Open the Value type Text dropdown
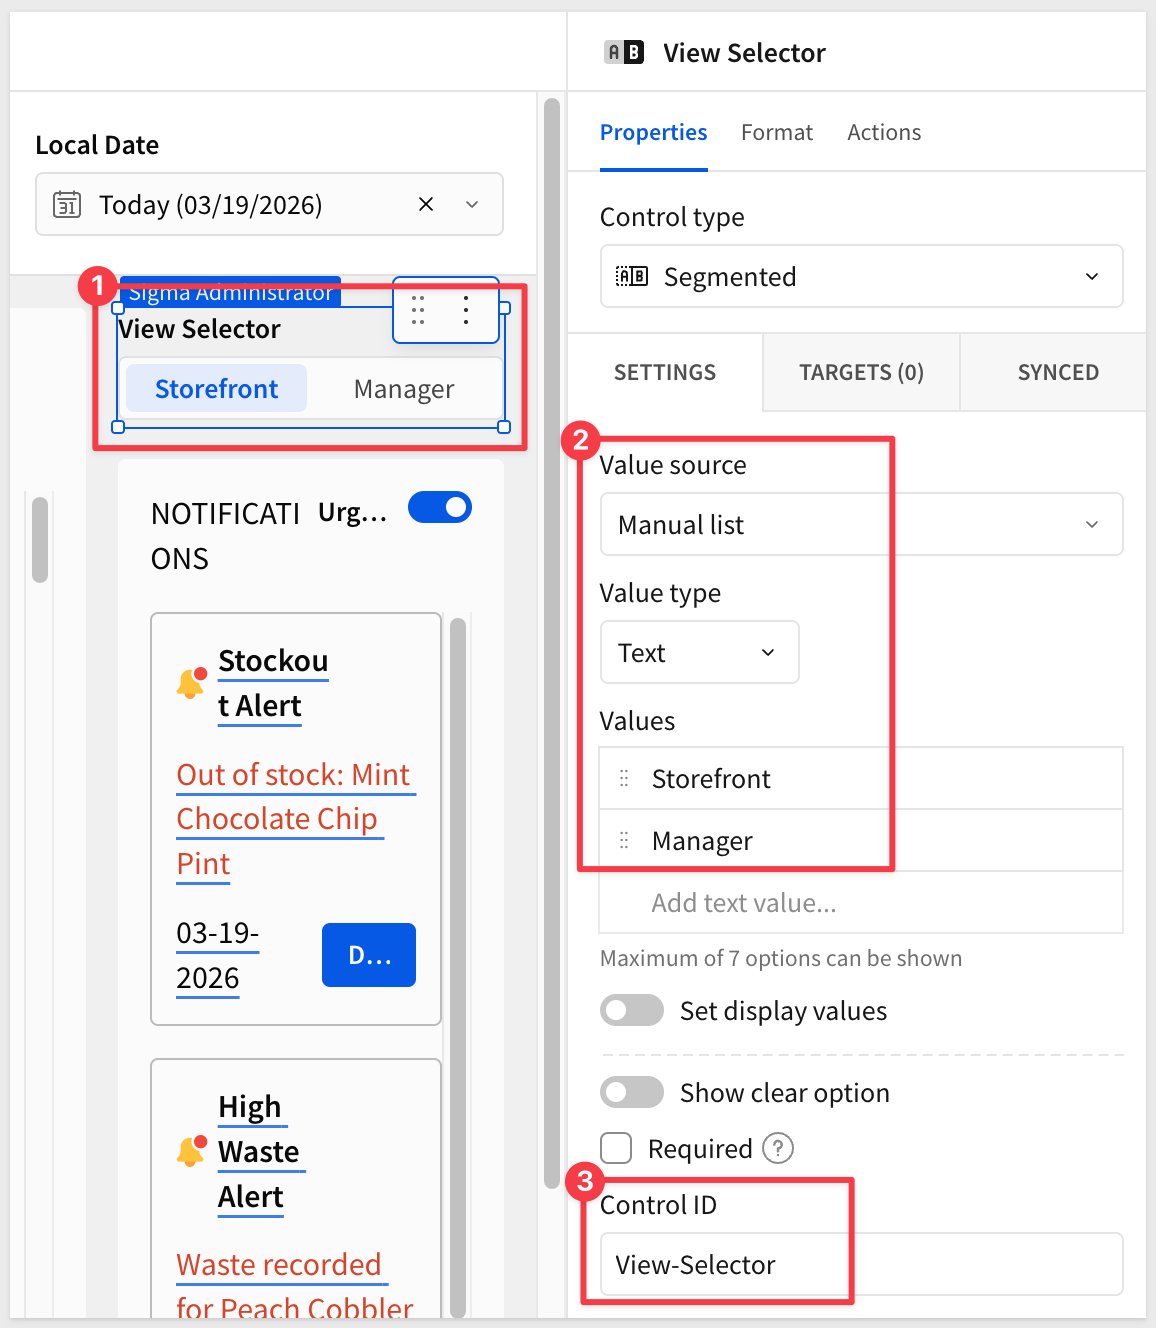The height and width of the screenshot is (1328, 1156). 699,652
